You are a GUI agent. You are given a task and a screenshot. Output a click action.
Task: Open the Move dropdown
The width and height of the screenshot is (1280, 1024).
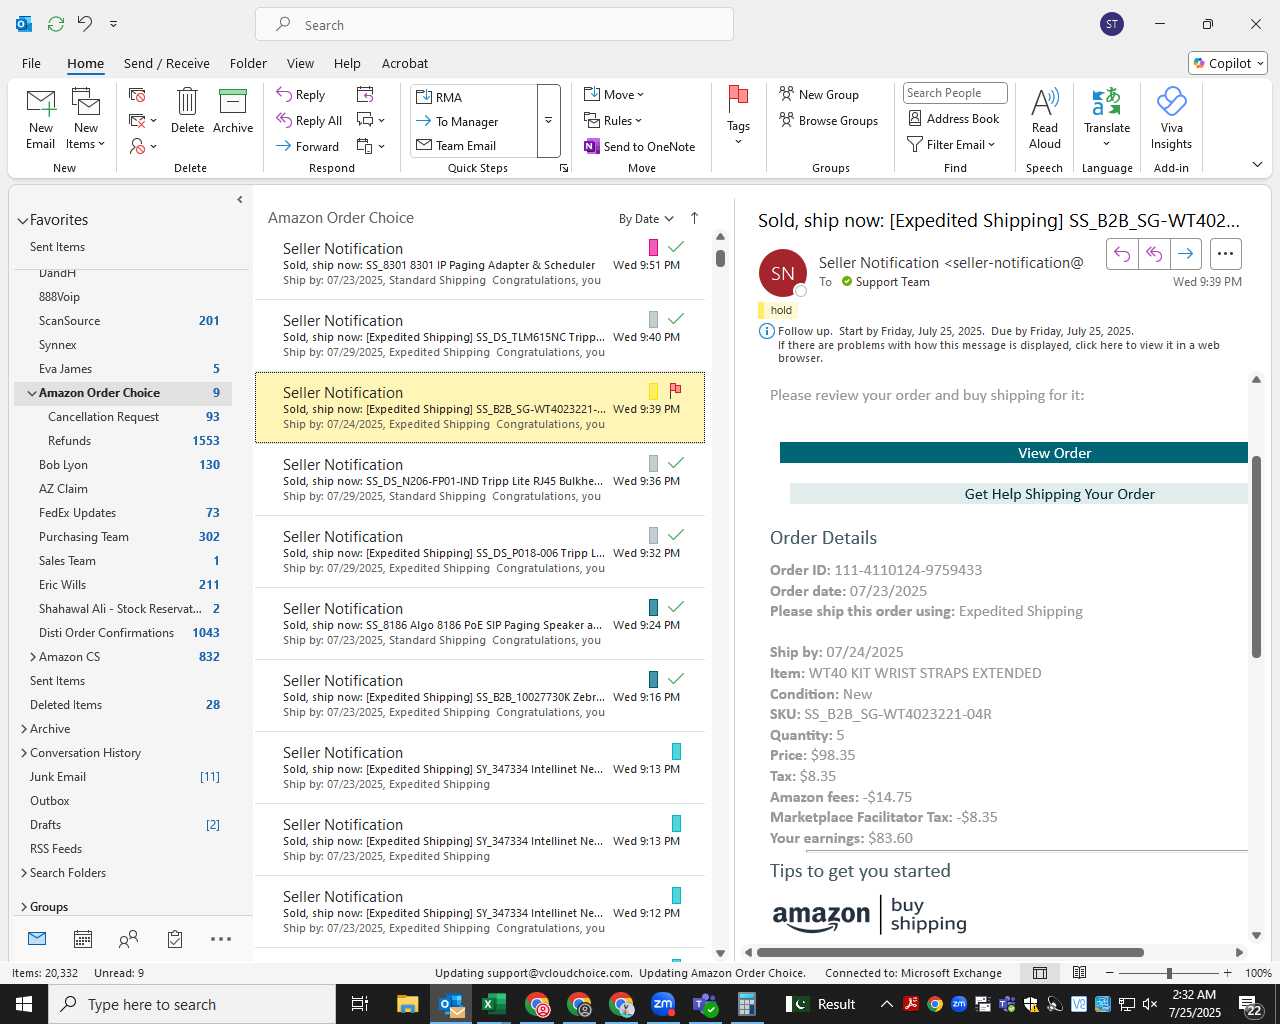(615, 94)
